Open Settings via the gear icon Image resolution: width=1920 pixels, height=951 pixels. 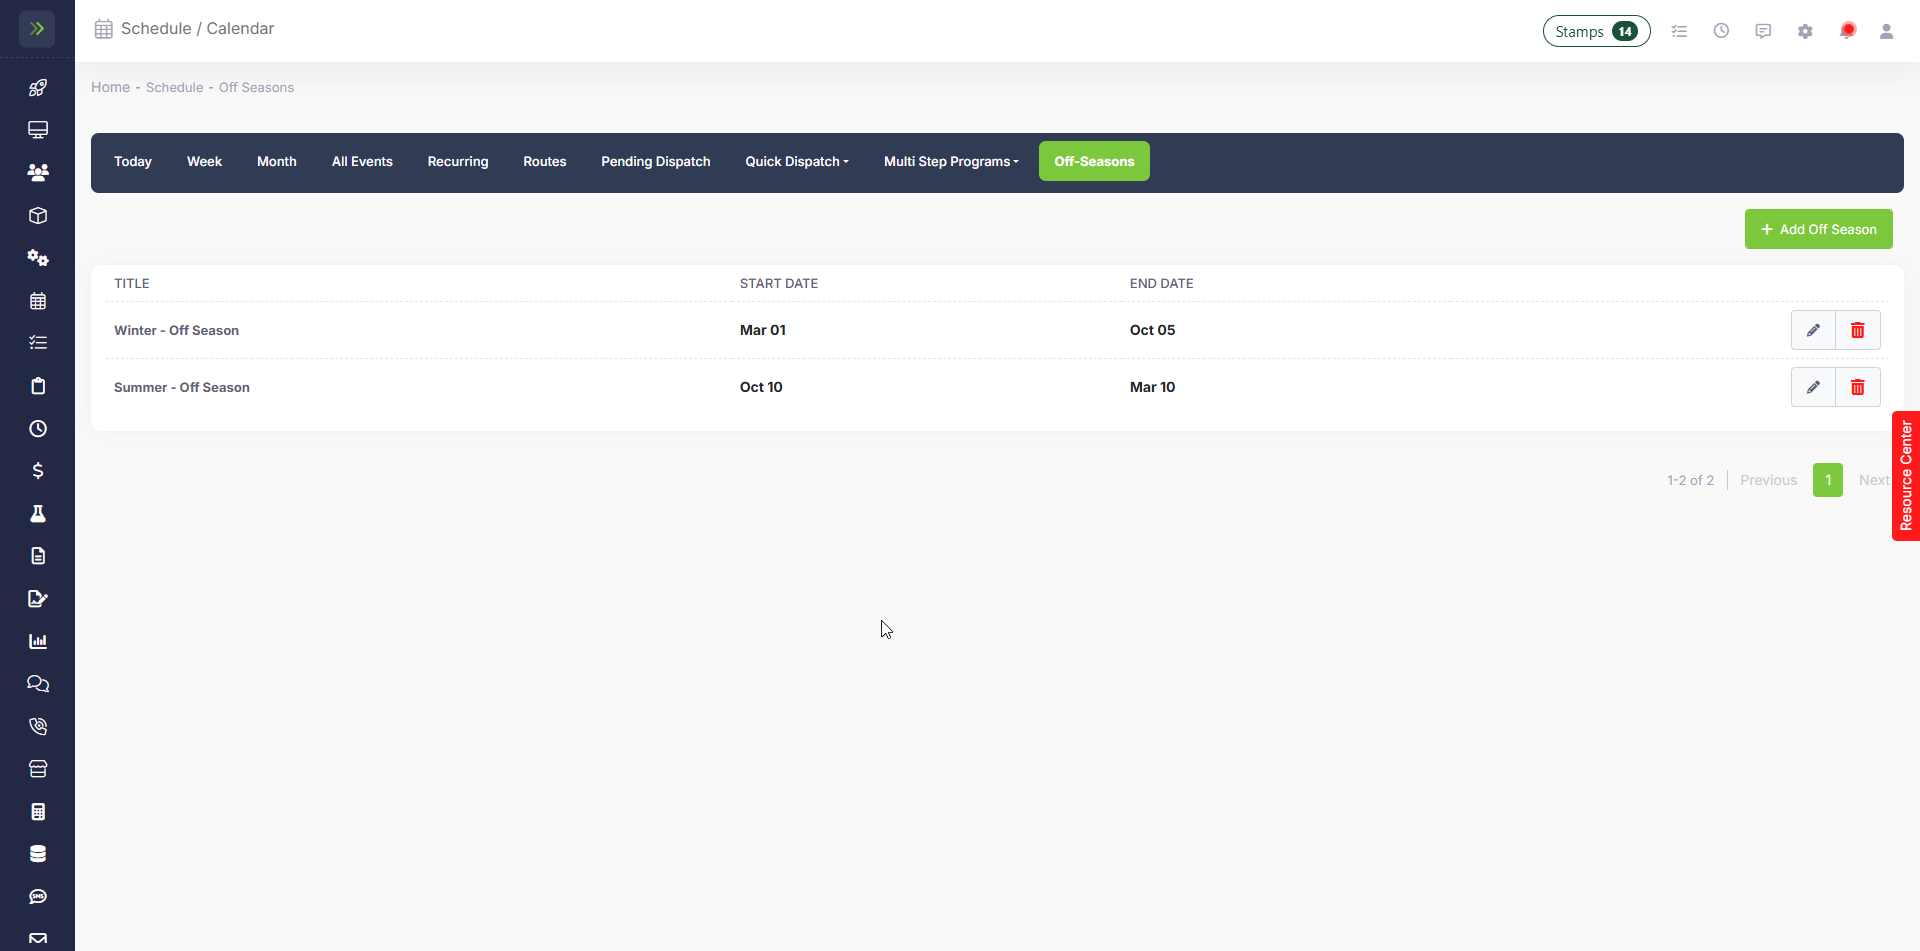(x=1805, y=30)
